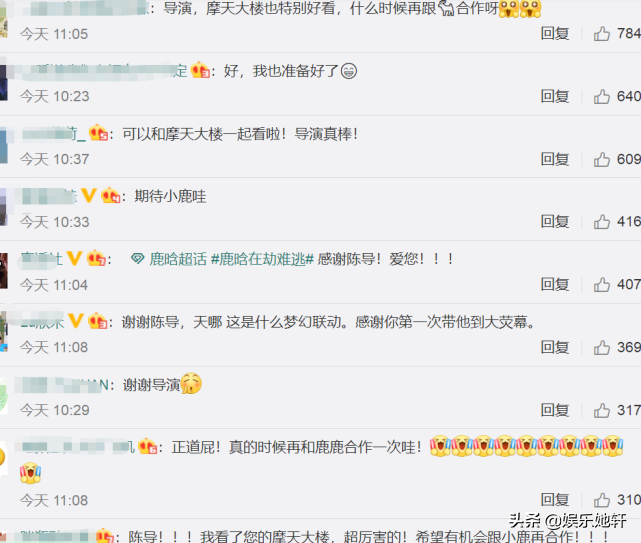Thumbs-up the 感谢陈导 comment

coord(602,285)
